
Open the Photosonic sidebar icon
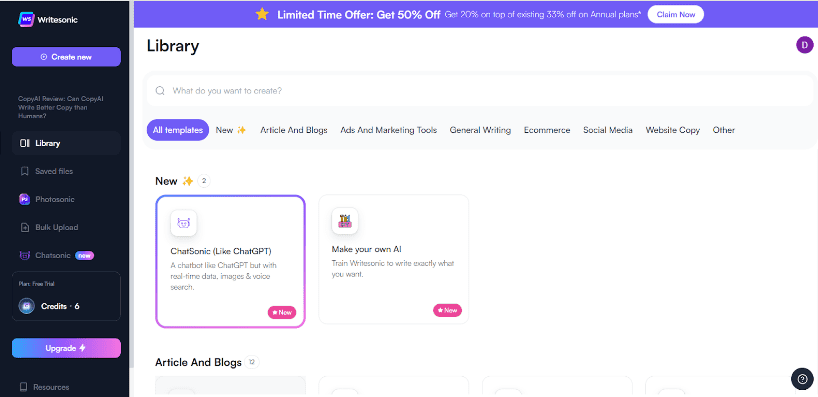coord(24,199)
